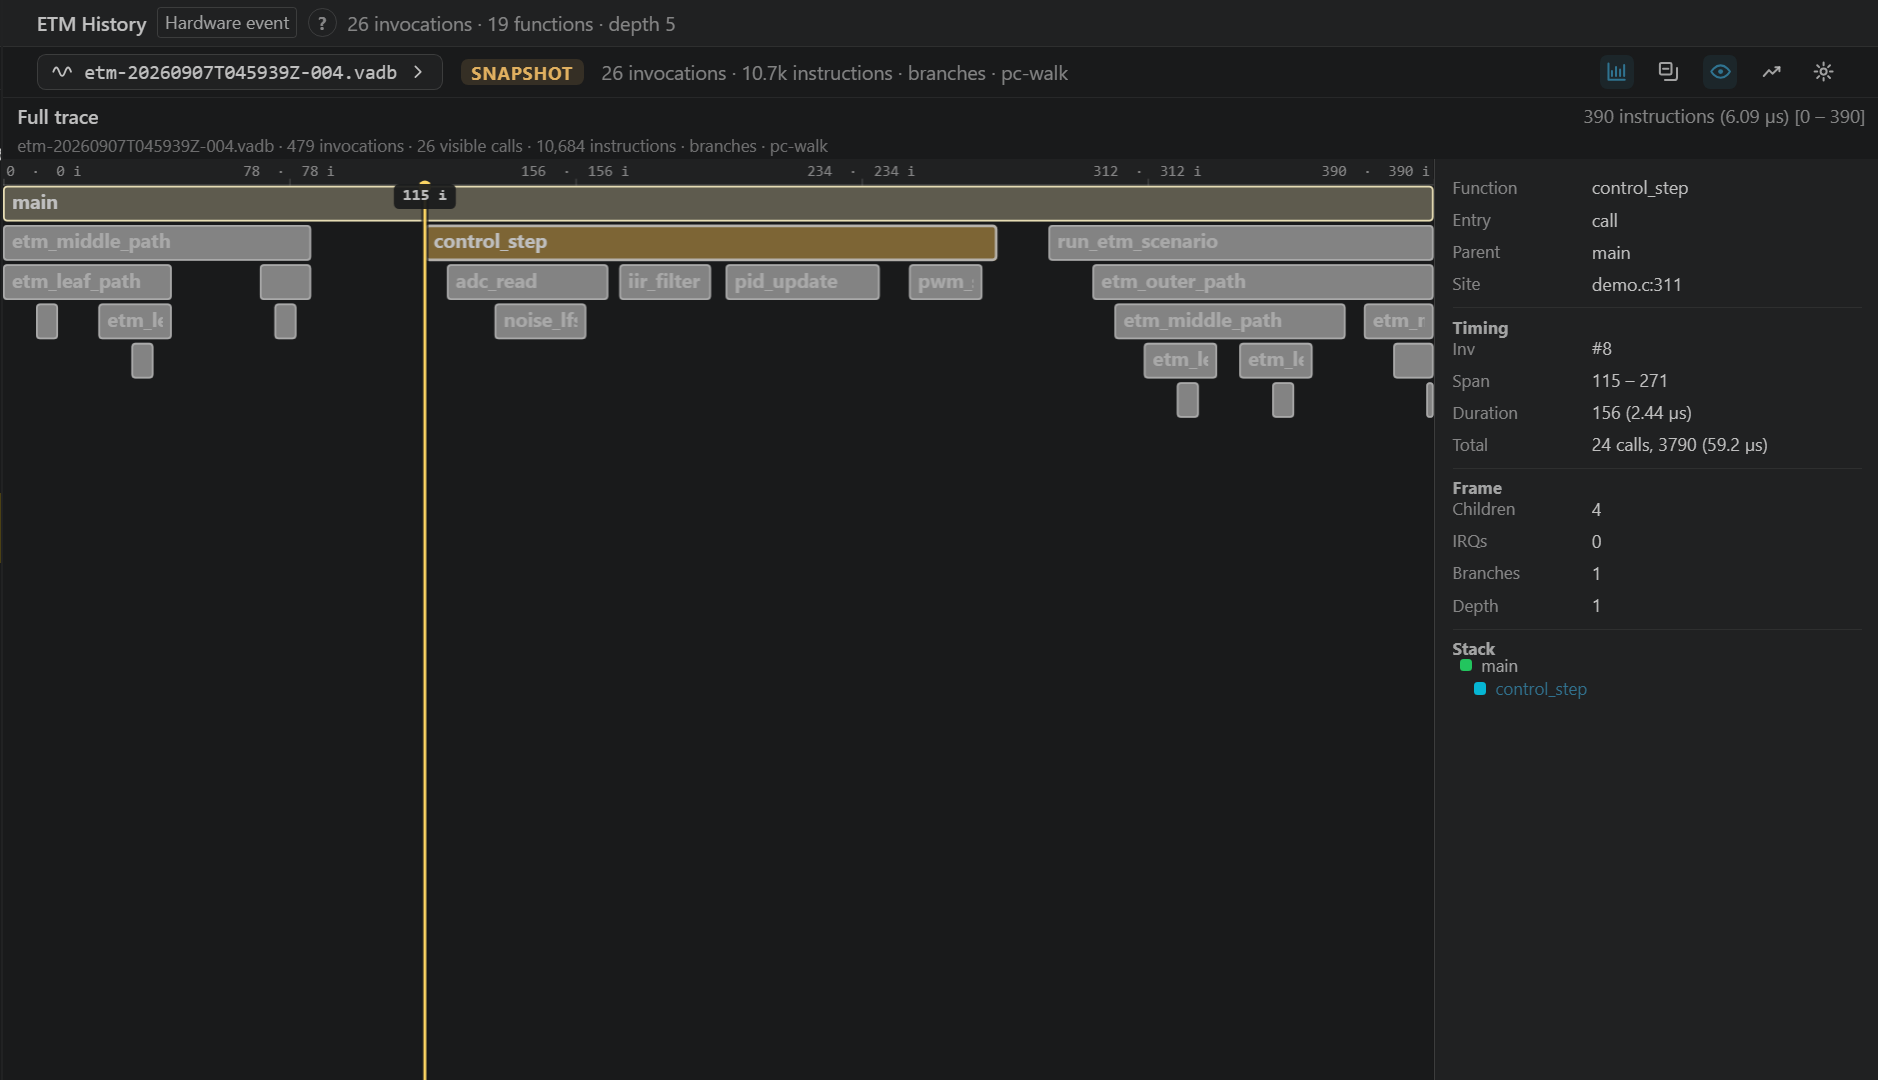Click the Entry value call
The image size is (1878, 1080).
[1605, 221]
